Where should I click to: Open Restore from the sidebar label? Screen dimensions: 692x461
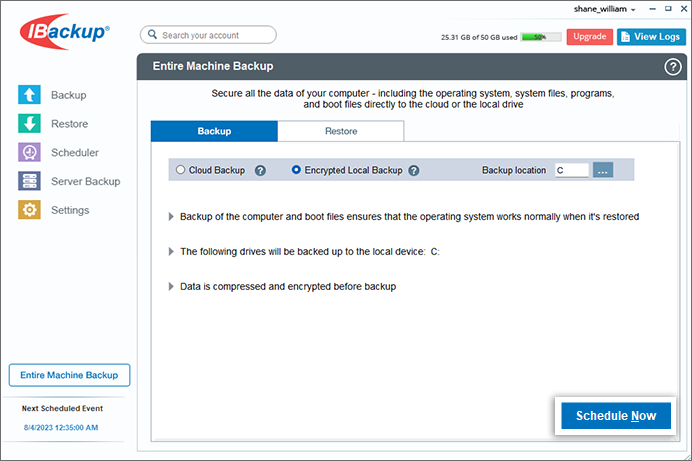pos(69,124)
